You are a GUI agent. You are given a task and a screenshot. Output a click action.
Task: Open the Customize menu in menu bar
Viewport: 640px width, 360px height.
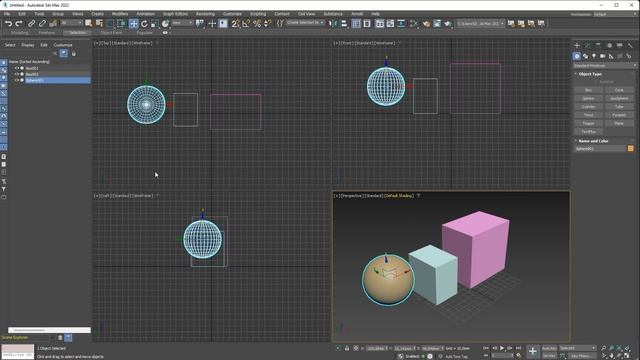pyautogui.click(x=232, y=14)
